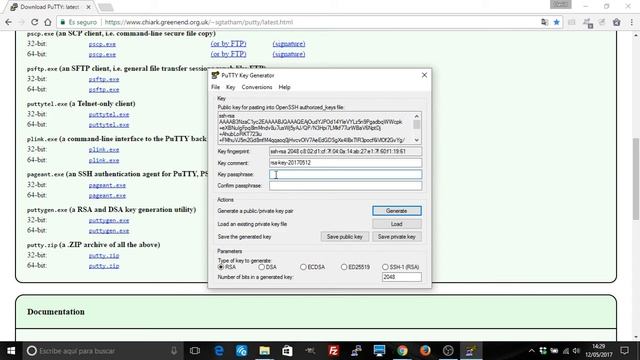Click the translate page icon
This screenshot has height=360, width=640.
tap(544, 22)
